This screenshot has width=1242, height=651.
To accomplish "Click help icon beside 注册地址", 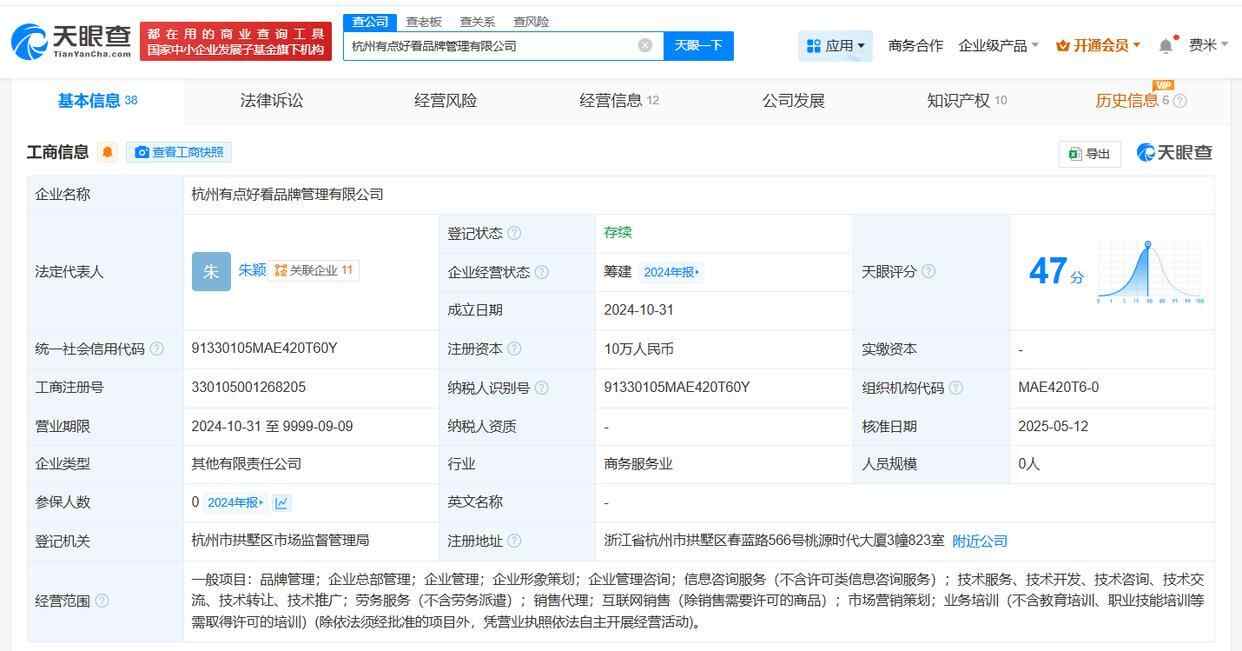I will pyautogui.click(x=514, y=541).
